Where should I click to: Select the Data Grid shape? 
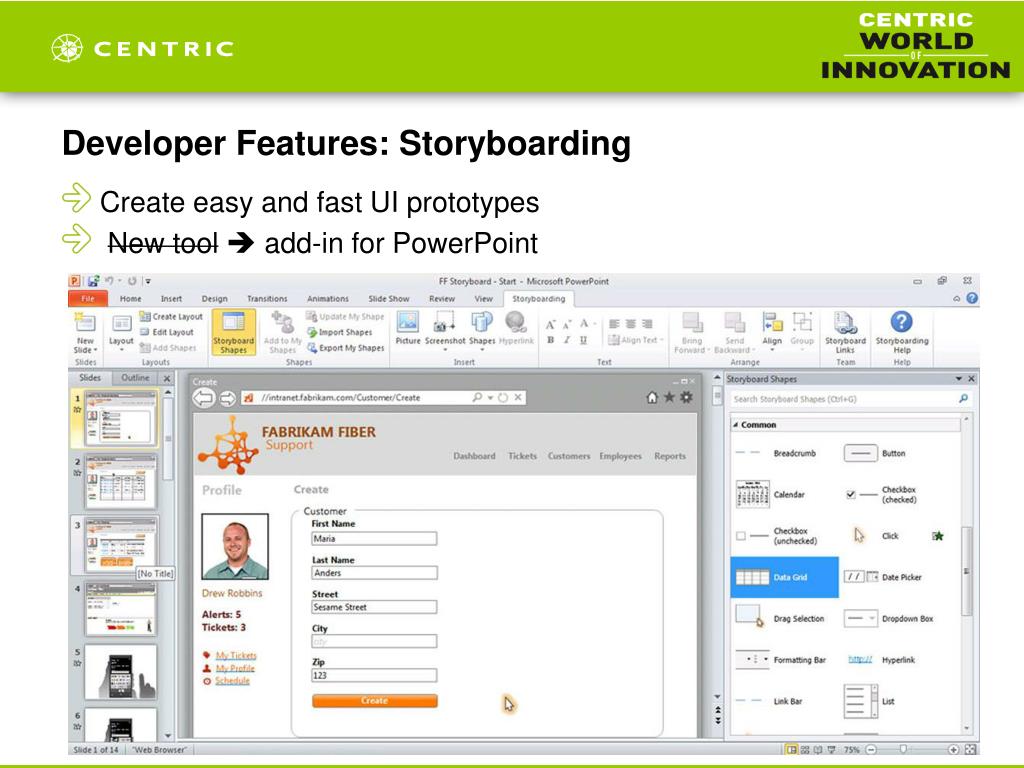tap(784, 577)
